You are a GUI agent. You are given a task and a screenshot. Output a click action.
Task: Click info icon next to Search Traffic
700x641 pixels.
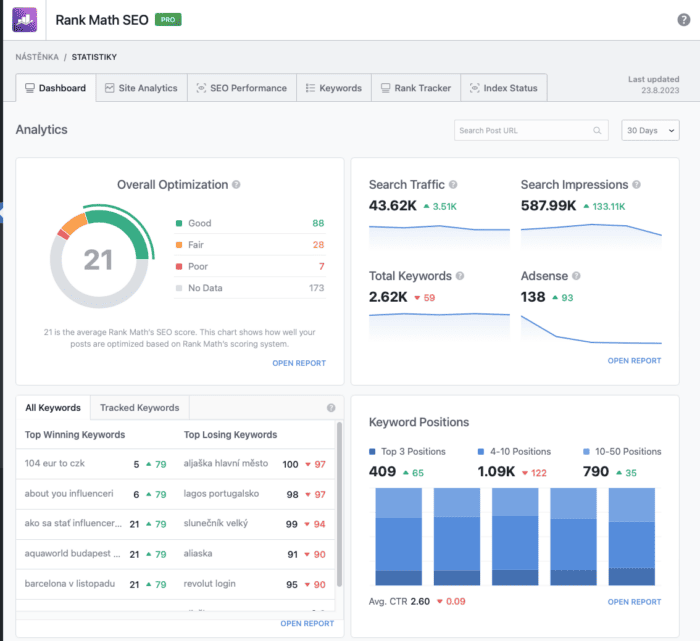(x=453, y=185)
